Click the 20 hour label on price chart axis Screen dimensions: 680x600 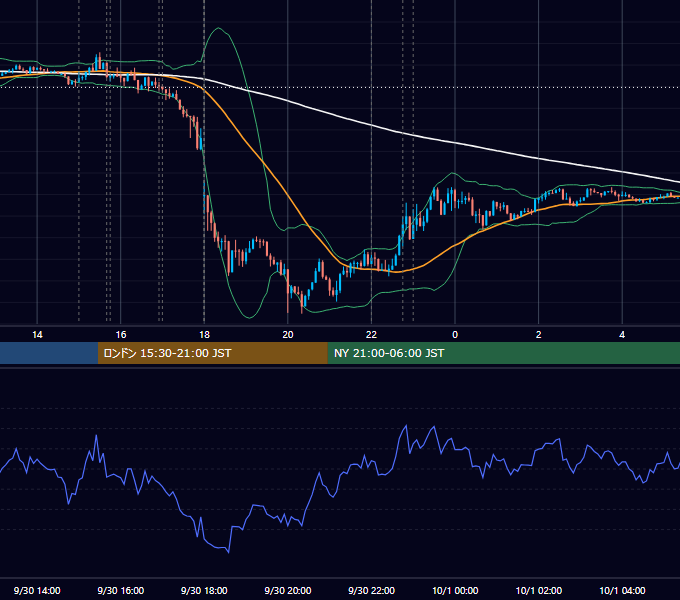[288, 335]
